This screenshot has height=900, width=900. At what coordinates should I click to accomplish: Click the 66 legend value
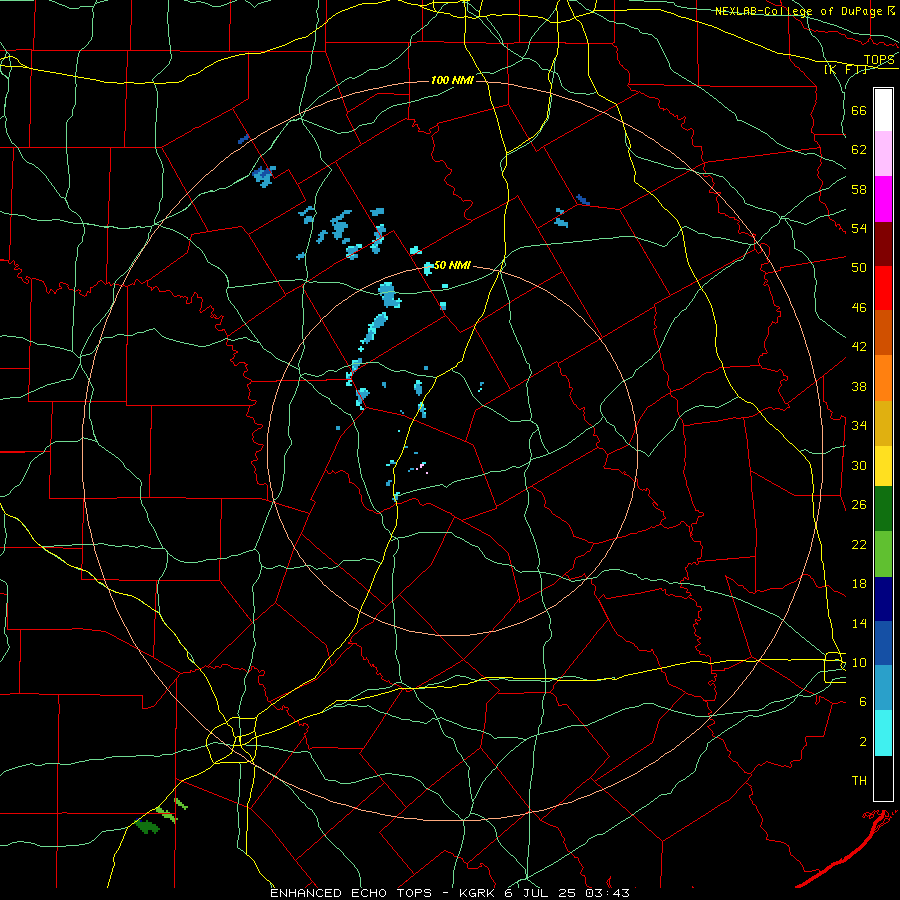point(859,110)
